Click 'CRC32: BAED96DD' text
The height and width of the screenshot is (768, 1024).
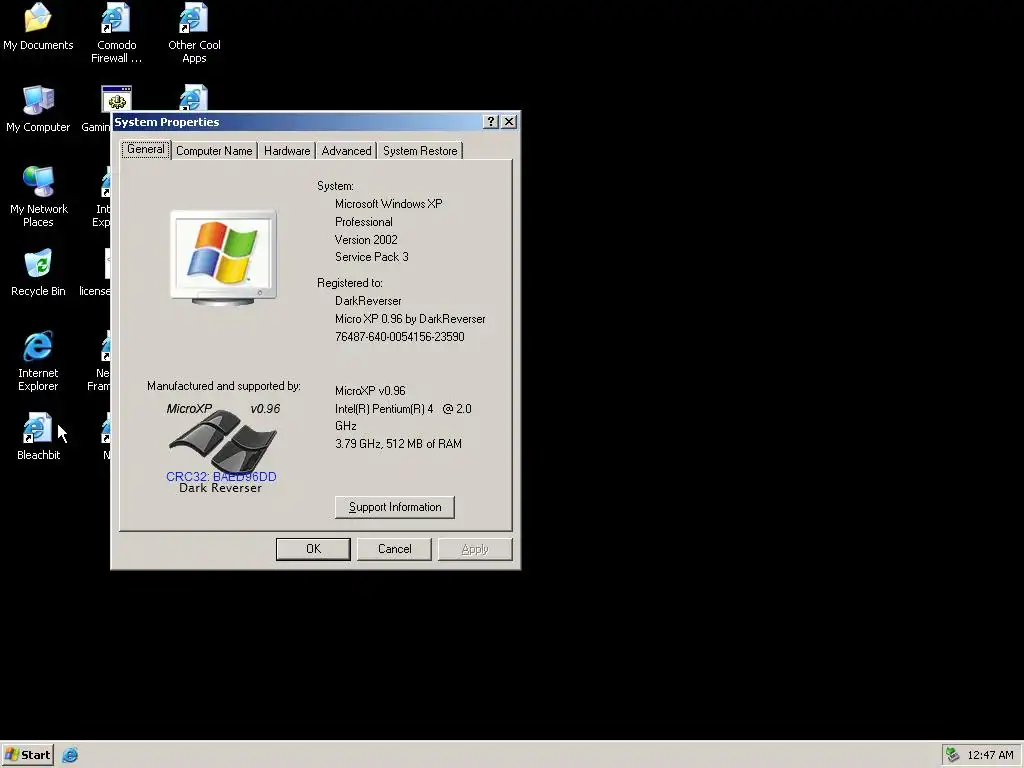tap(221, 477)
